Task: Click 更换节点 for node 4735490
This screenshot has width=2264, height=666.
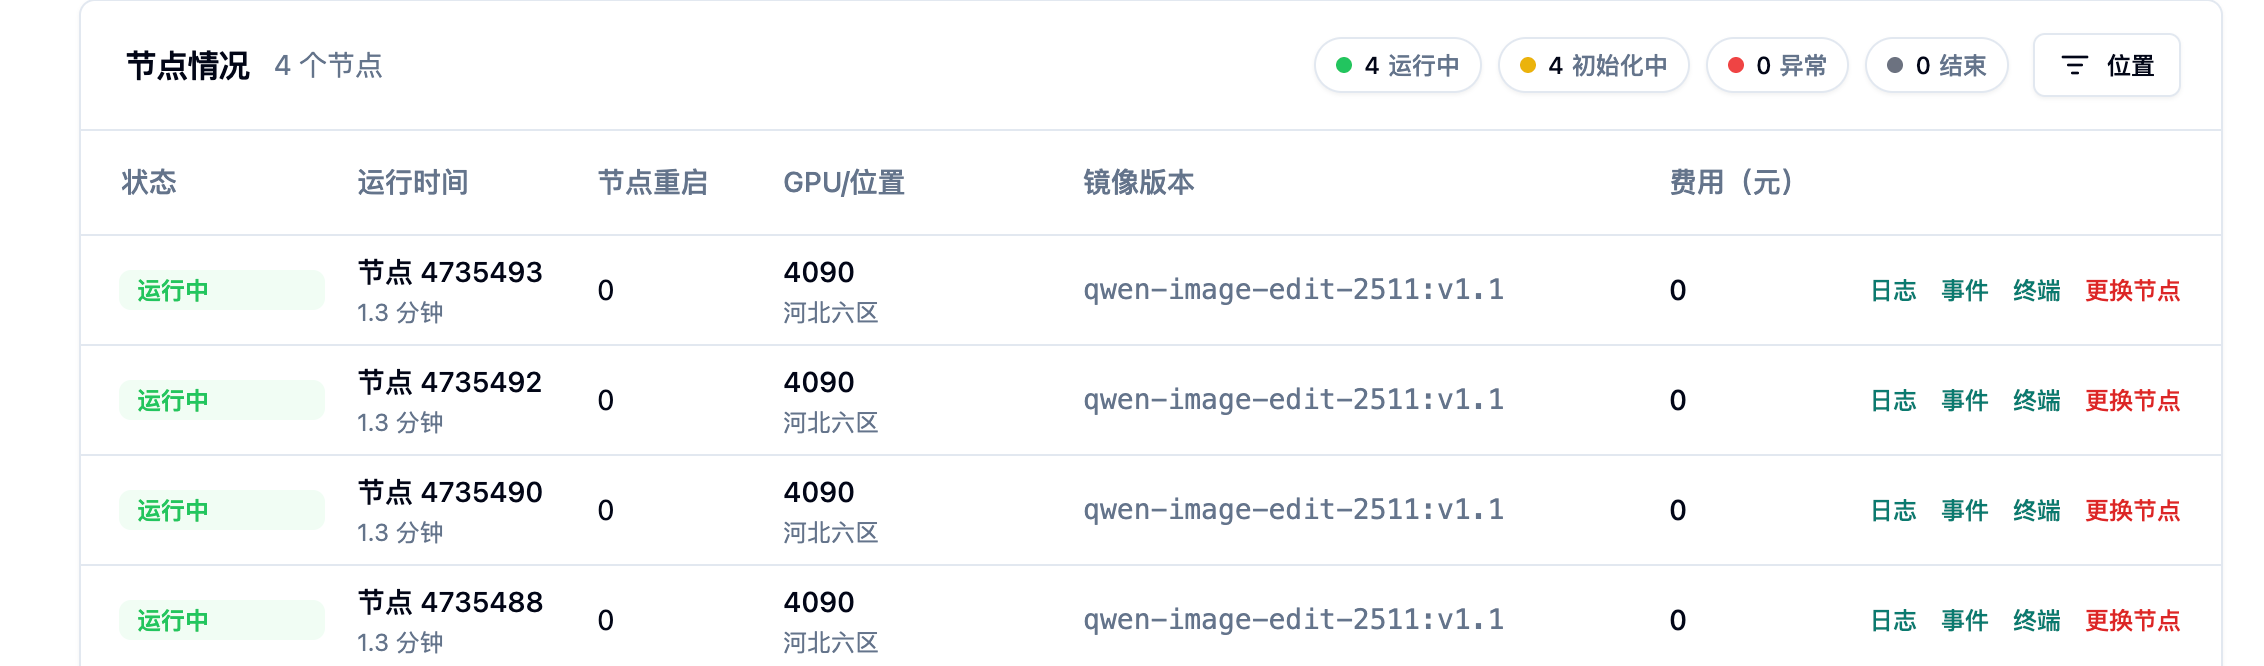Action: 2132,511
